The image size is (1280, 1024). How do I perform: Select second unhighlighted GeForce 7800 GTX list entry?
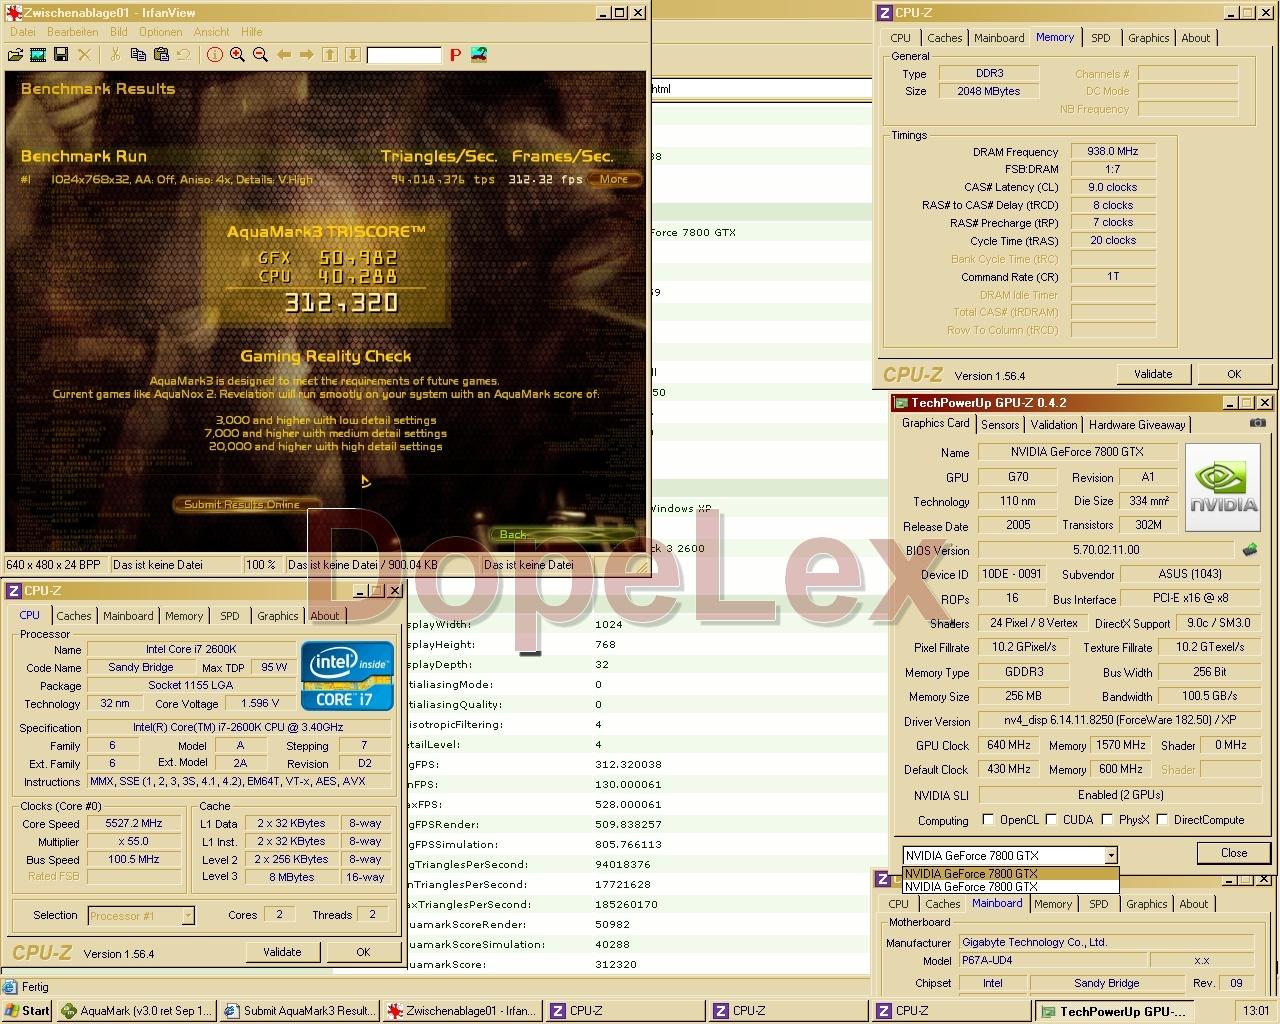(1010, 886)
